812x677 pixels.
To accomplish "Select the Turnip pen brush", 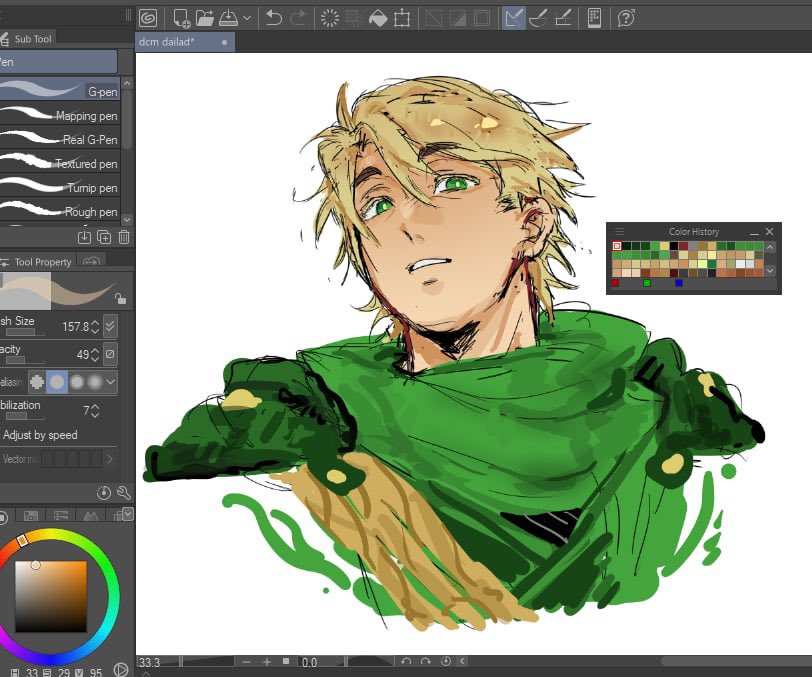I will 60,187.
